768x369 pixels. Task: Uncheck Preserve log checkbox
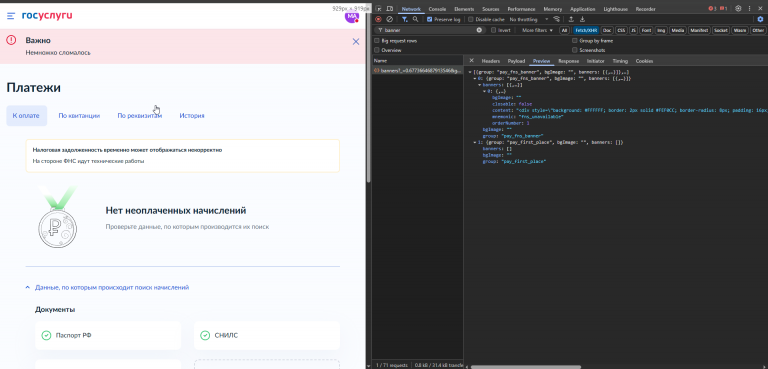(430, 19)
